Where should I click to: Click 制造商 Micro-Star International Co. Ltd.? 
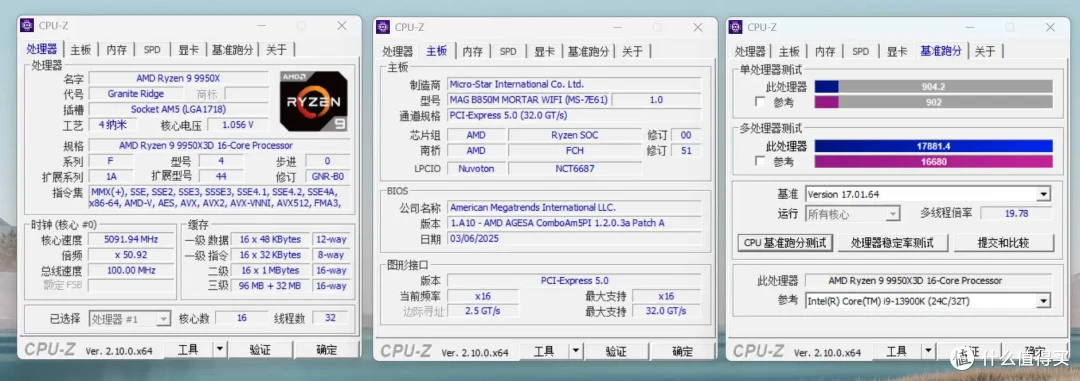574,84
